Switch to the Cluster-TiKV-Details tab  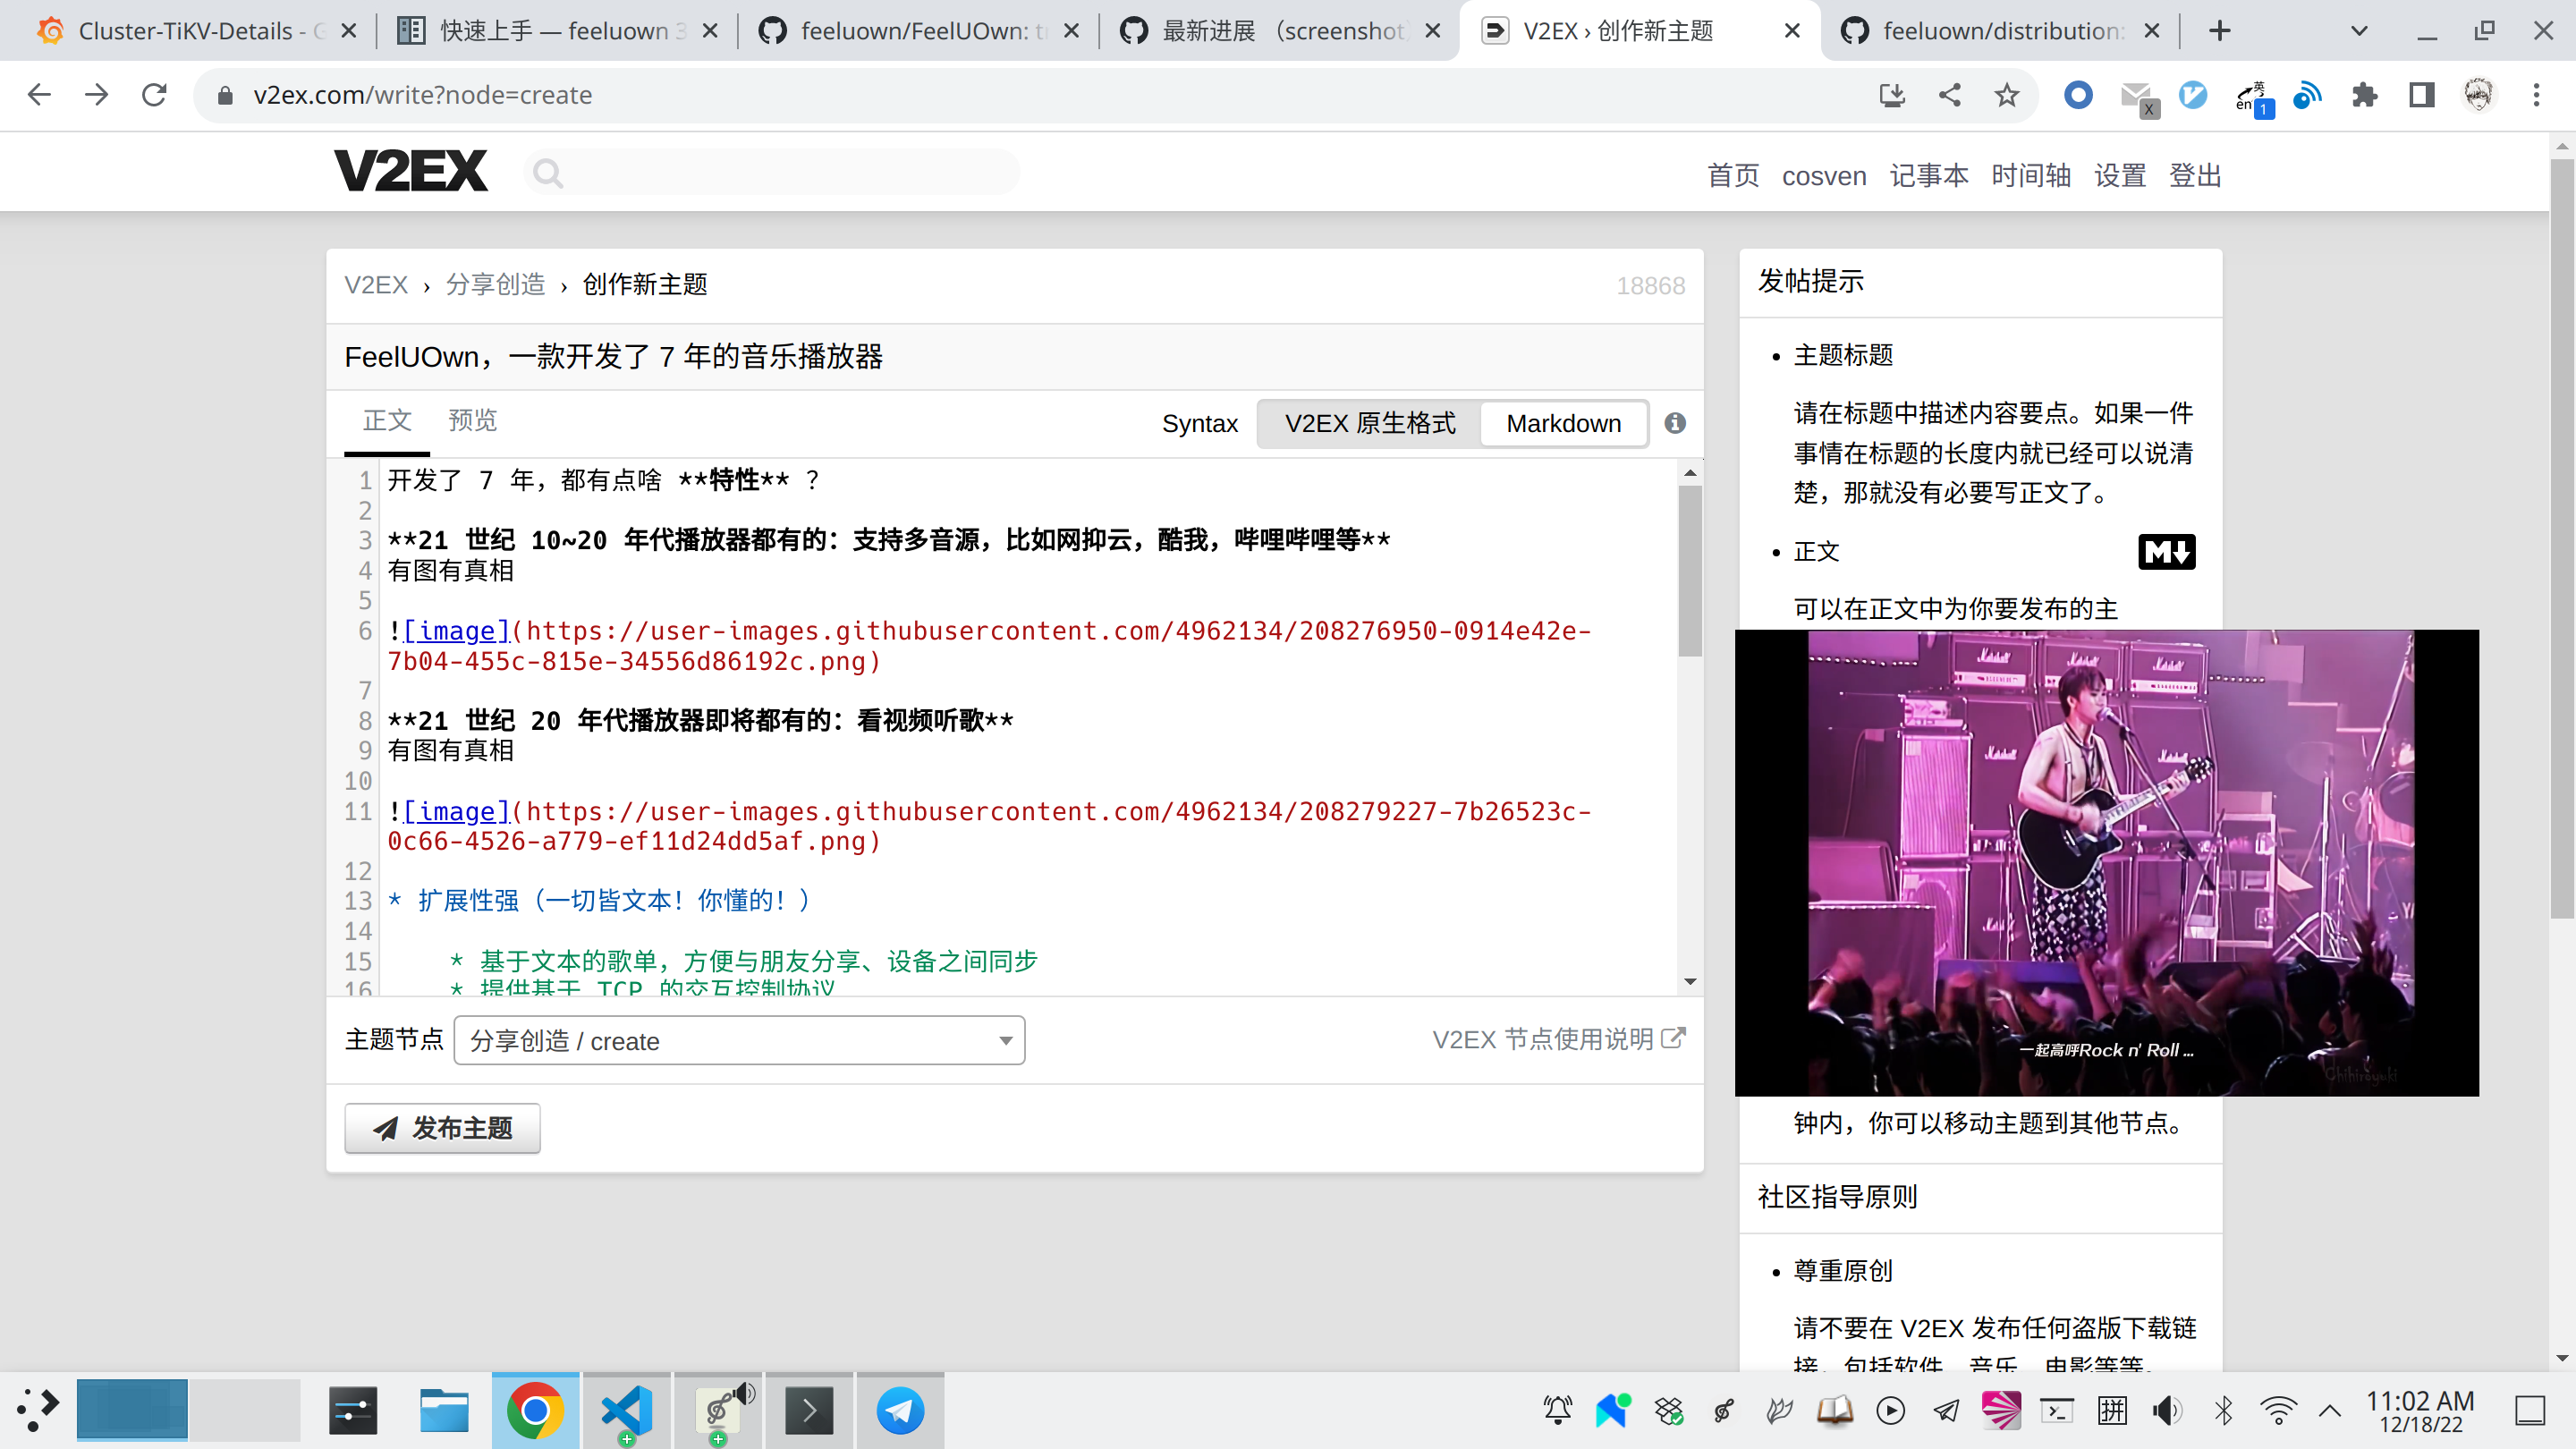(197, 31)
